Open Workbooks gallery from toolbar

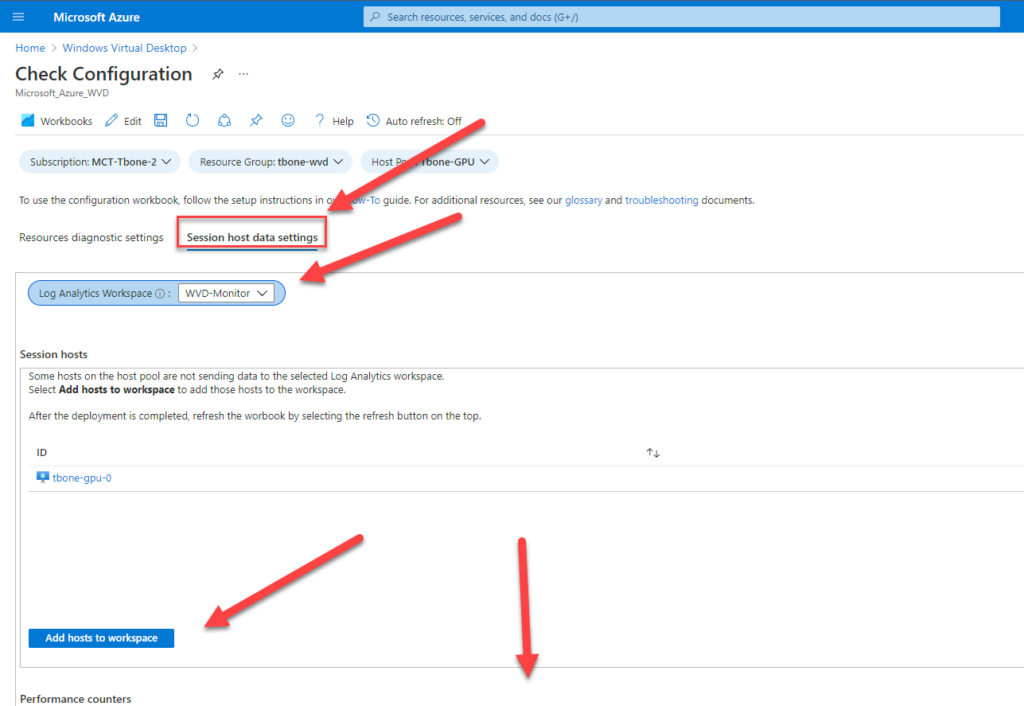click(x=57, y=121)
